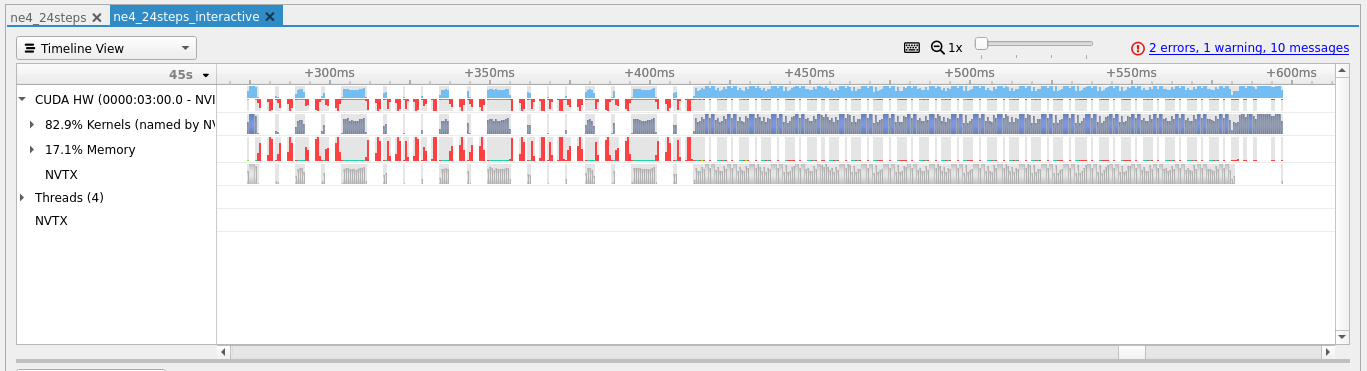Image resolution: width=1367 pixels, height=371 pixels.
Task: Click the zoom out magnifier icon
Action: click(x=937, y=47)
